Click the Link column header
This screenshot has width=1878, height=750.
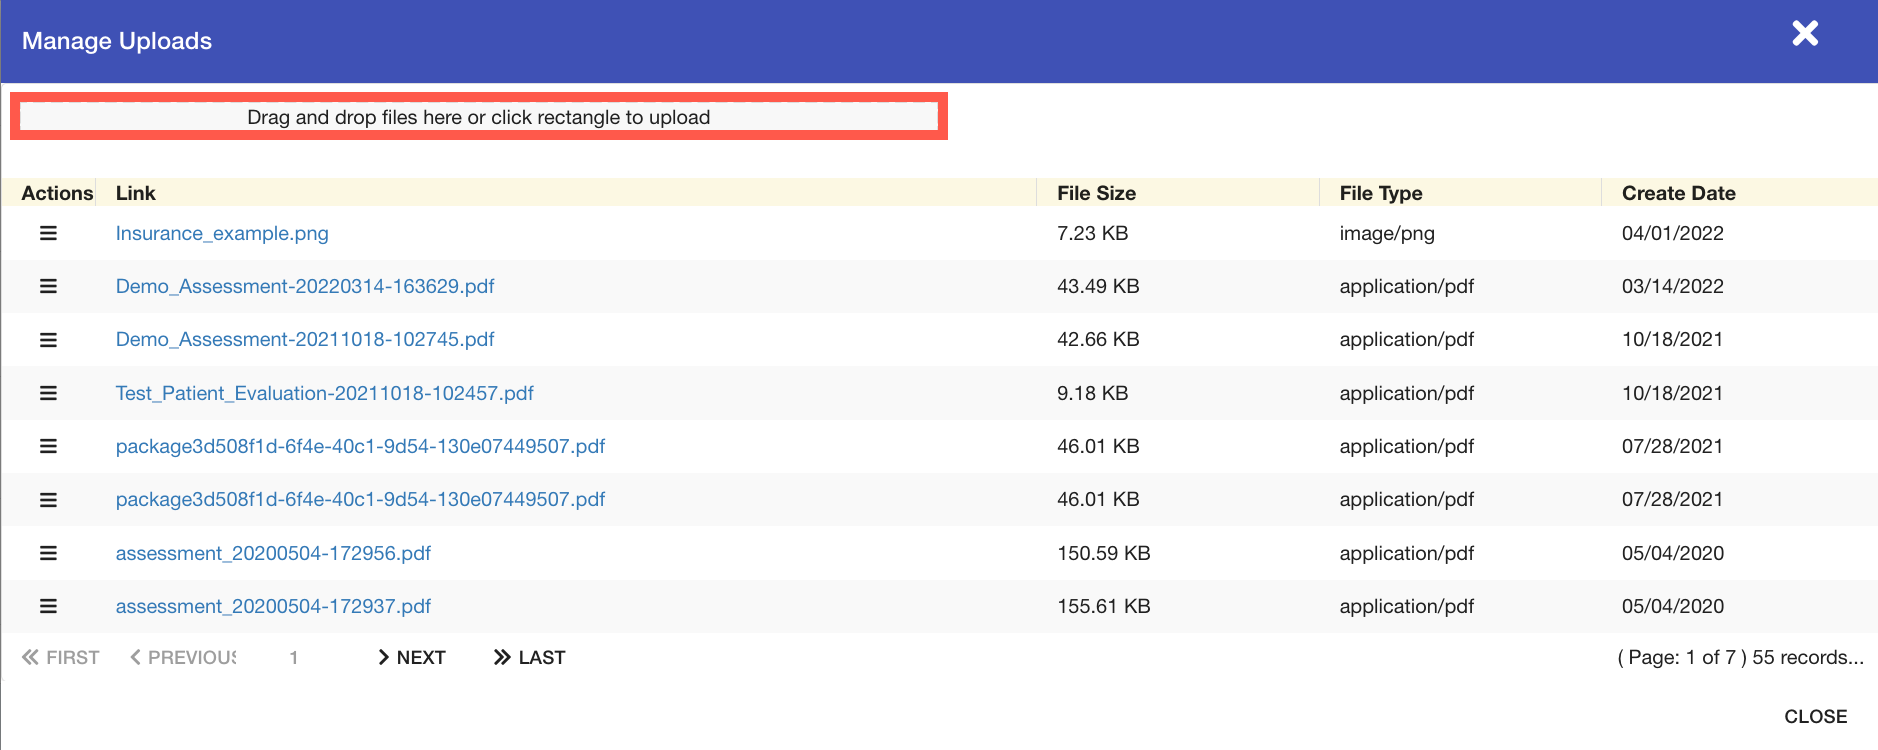pyautogui.click(x=136, y=193)
